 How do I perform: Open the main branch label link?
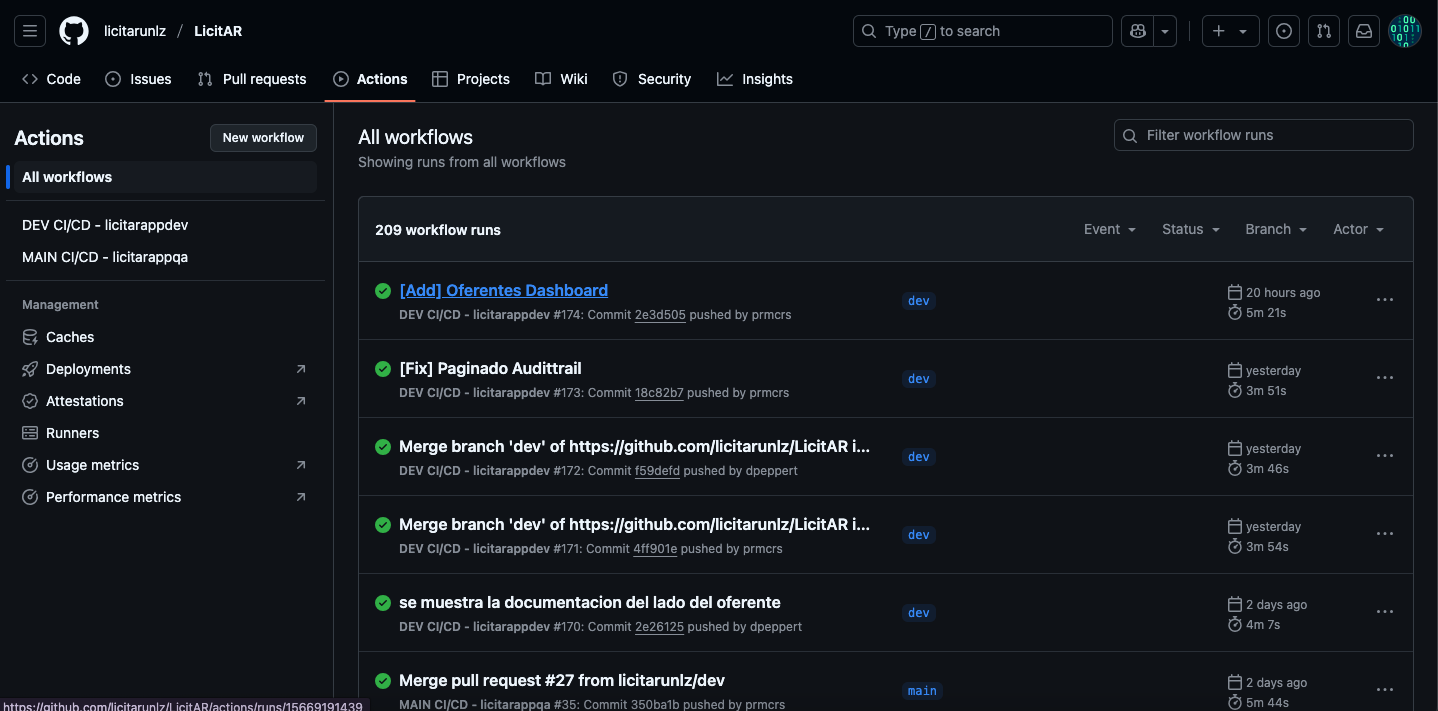click(x=922, y=691)
